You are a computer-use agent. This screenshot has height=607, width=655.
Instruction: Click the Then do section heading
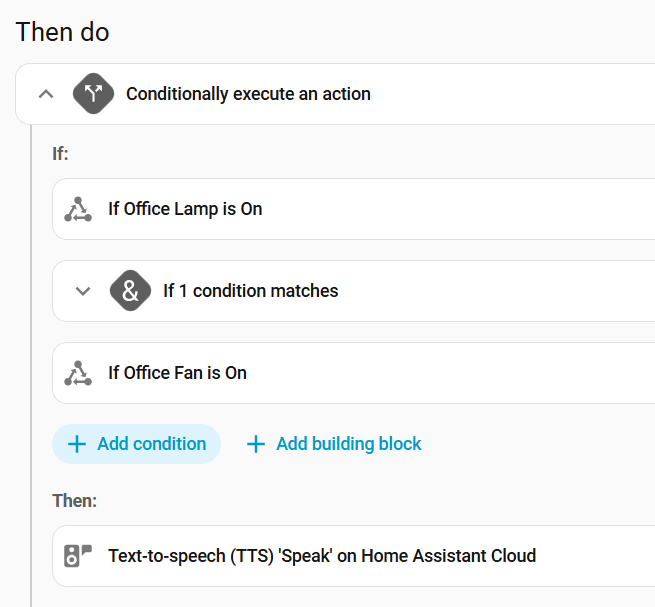(x=62, y=32)
